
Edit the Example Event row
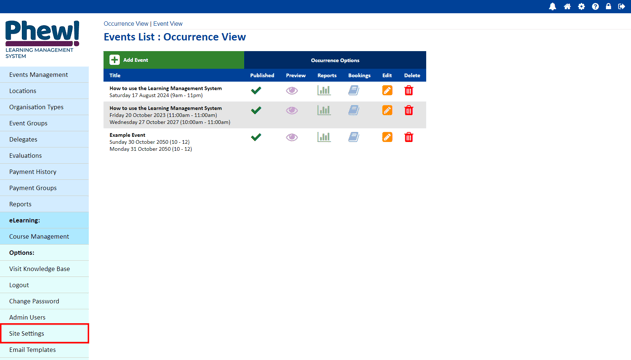387,137
